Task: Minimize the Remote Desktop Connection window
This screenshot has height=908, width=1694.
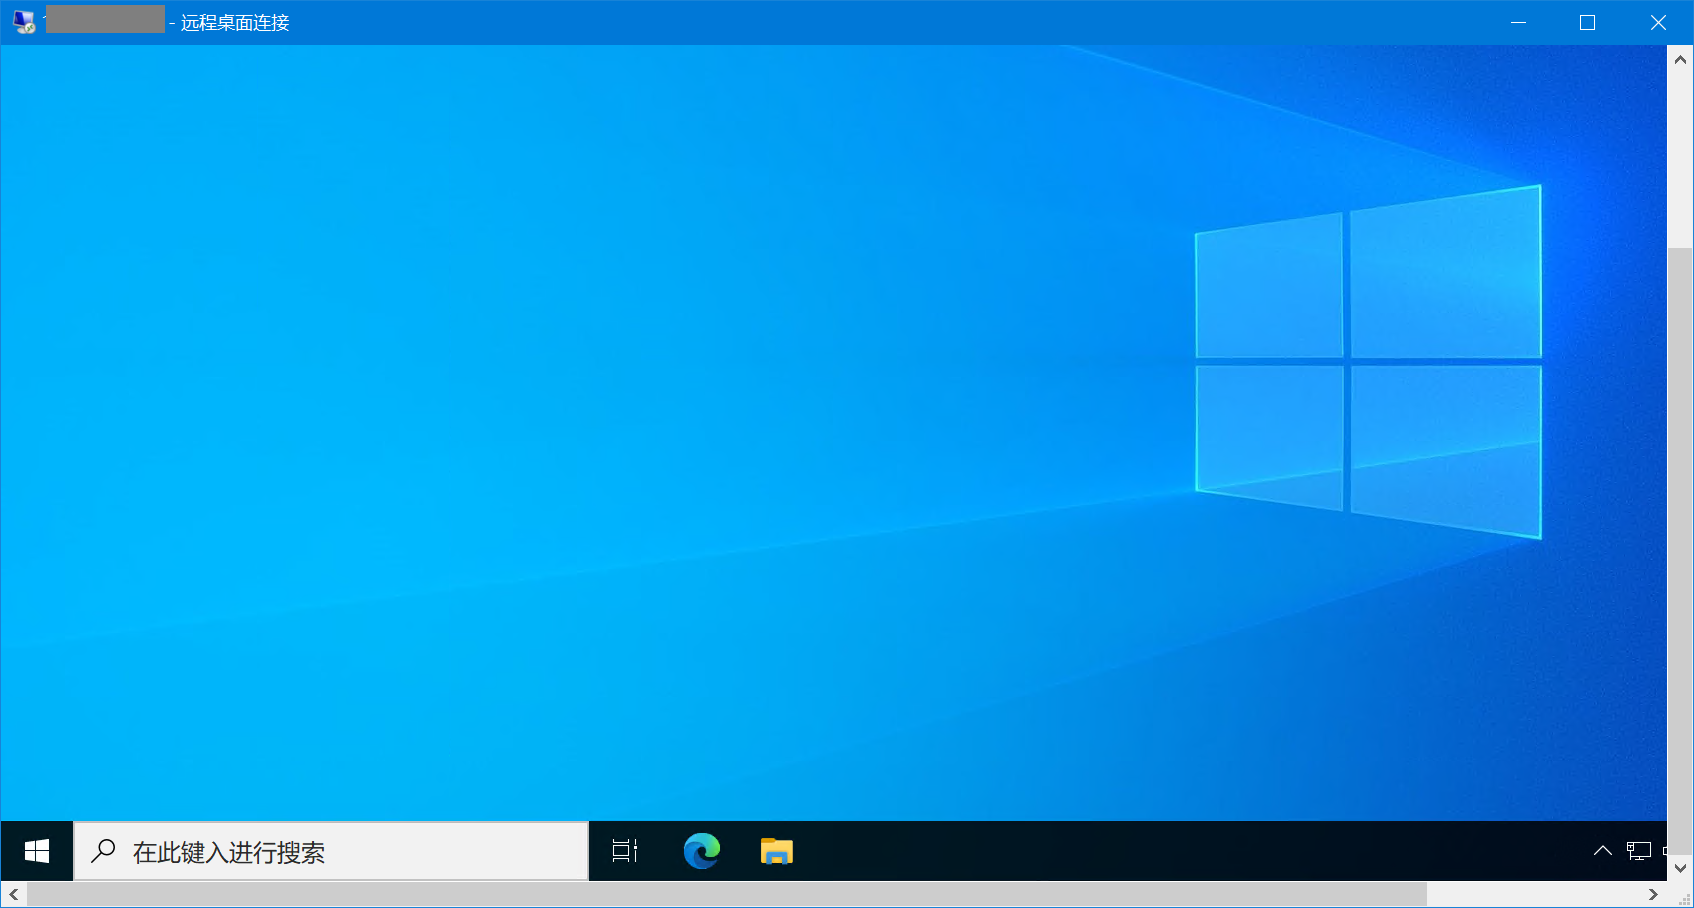Action: 1518,22
